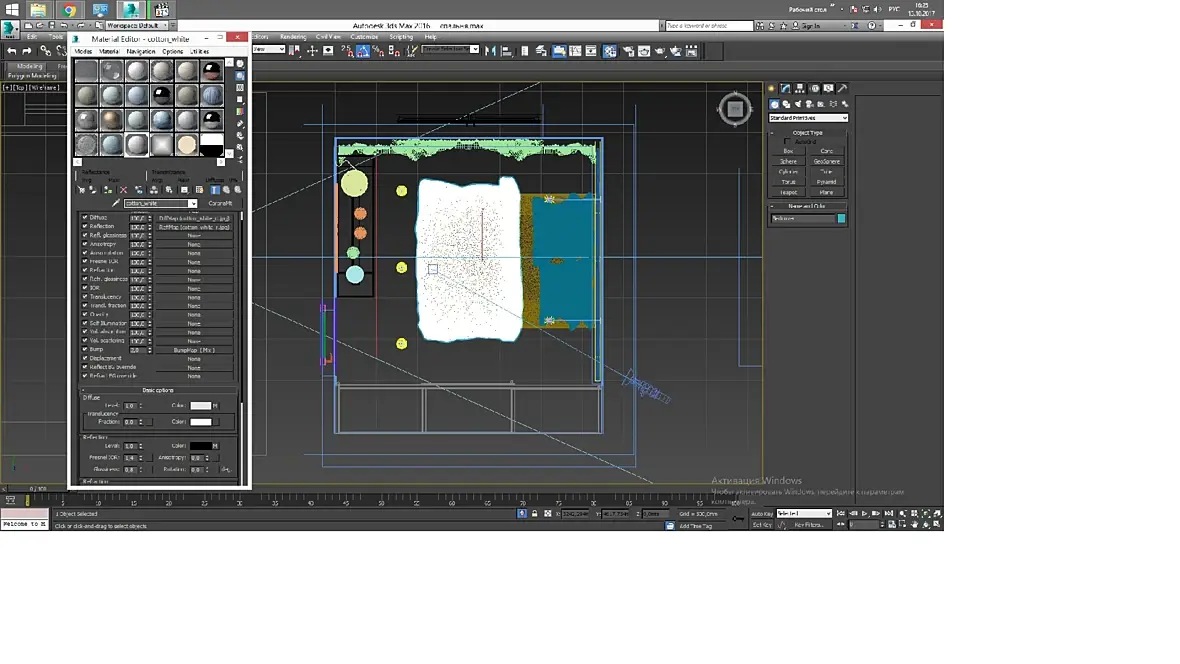The width and height of the screenshot is (1180, 664).
Task: Click the Utilities hammer icon
Action: click(x=842, y=88)
